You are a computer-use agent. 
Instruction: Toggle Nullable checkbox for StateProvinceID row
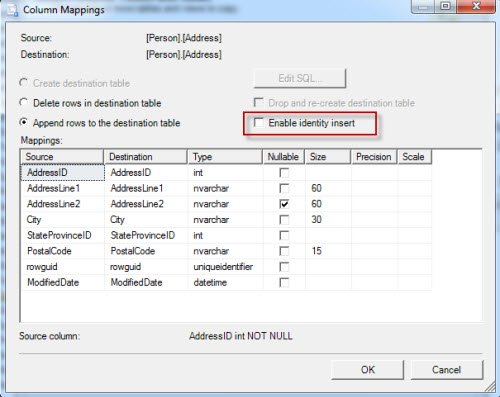[284, 235]
